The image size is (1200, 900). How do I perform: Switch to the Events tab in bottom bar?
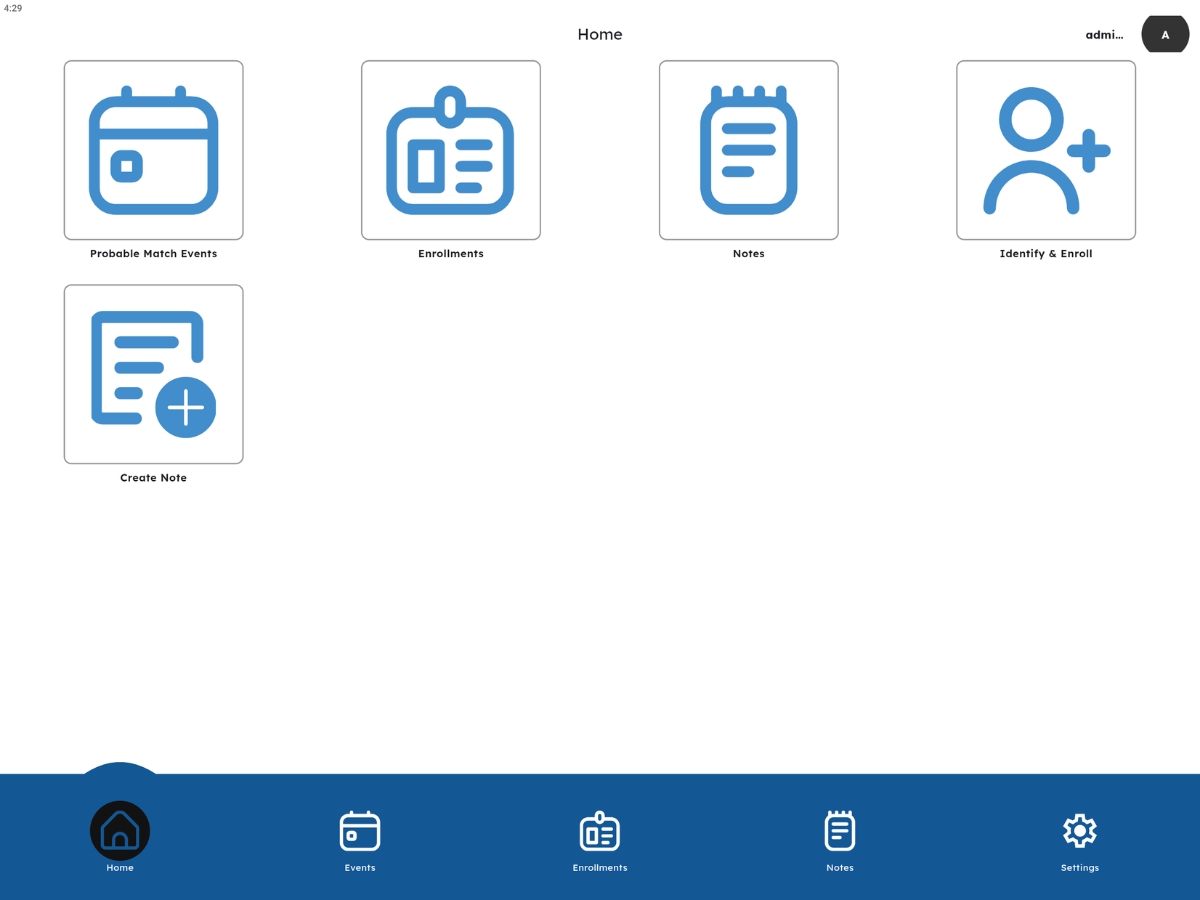(x=360, y=840)
